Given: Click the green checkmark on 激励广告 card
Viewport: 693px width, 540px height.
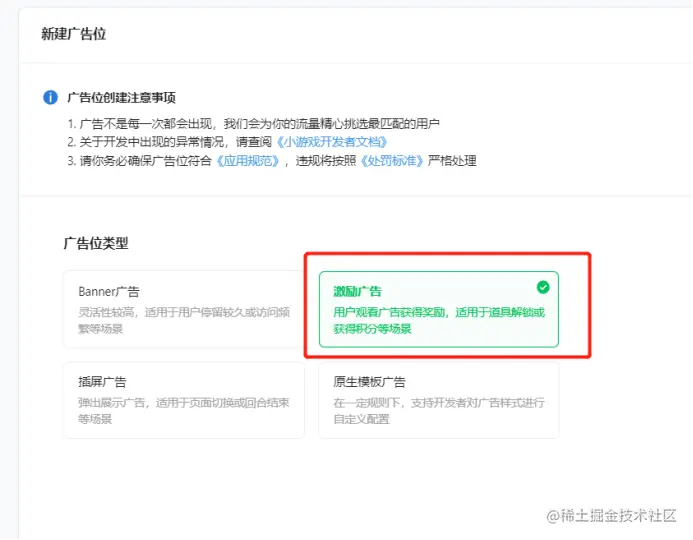Looking at the screenshot, I should pos(543,287).
